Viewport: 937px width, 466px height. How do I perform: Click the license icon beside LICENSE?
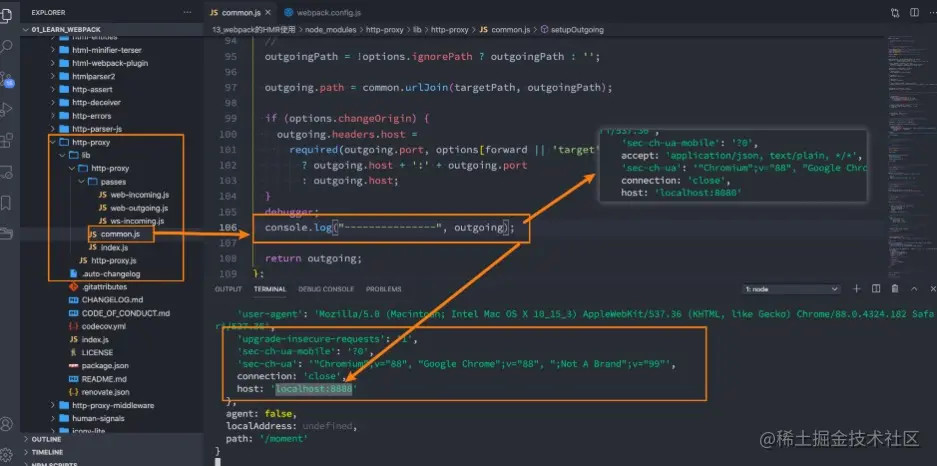pos(74,352)
